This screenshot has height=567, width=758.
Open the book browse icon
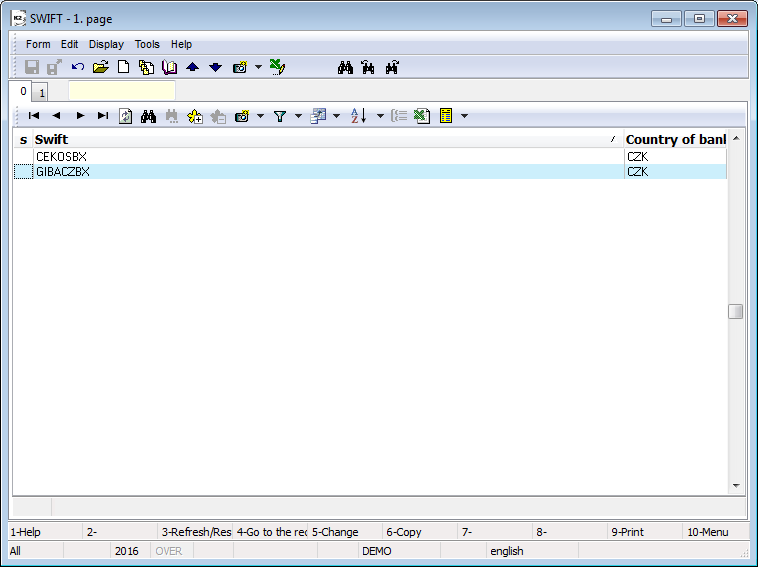[169, 67]
